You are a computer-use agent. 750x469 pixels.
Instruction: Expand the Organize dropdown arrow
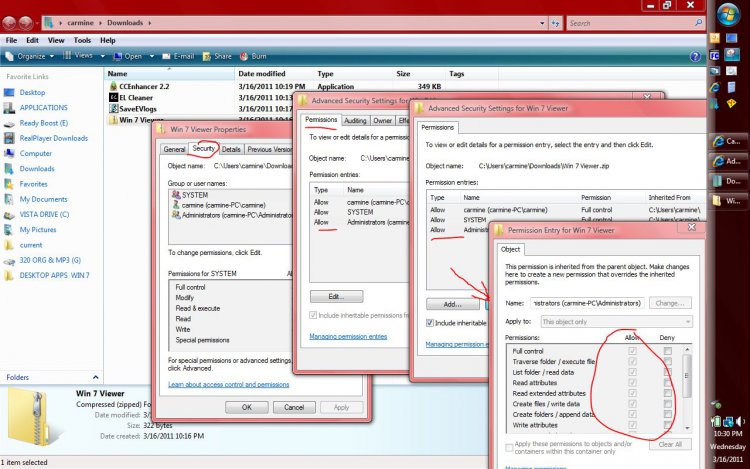pyautogui.click(x=52, y=56)
